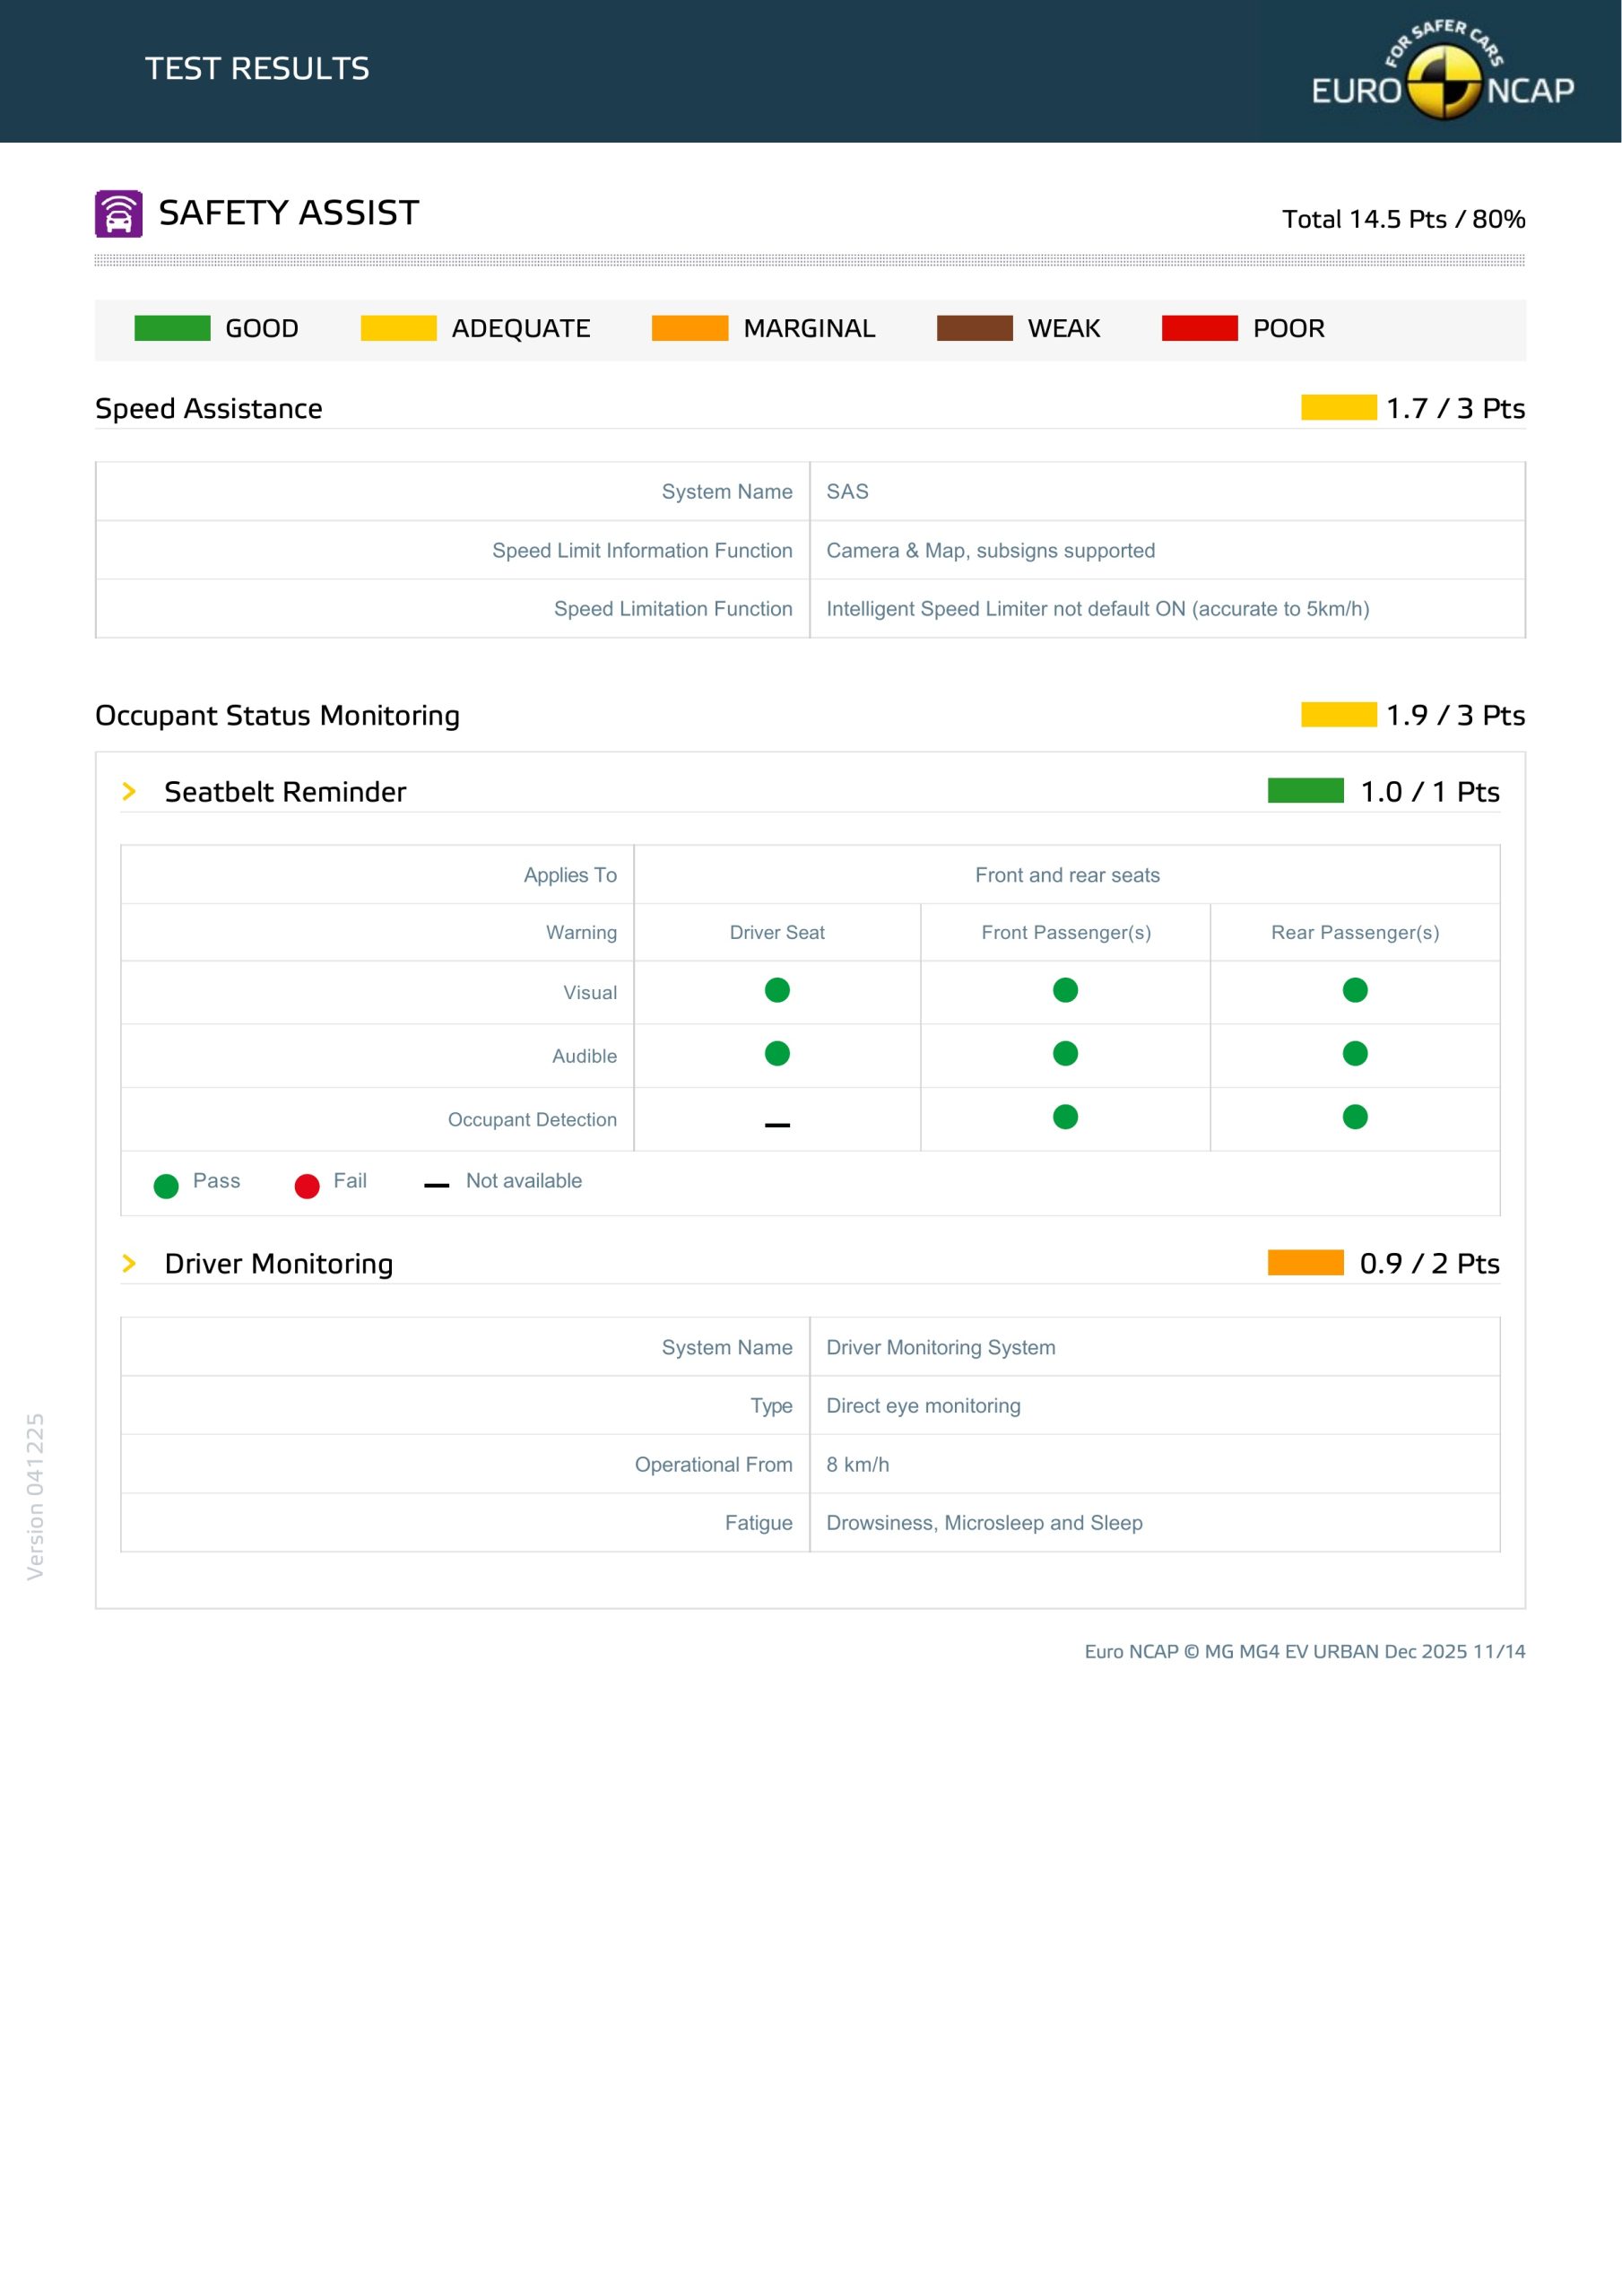Viewport: 1622px width, 2296px height.
Task: Click the Not available legend dash
Action: pyautogui.click(x=436, y=1186)
